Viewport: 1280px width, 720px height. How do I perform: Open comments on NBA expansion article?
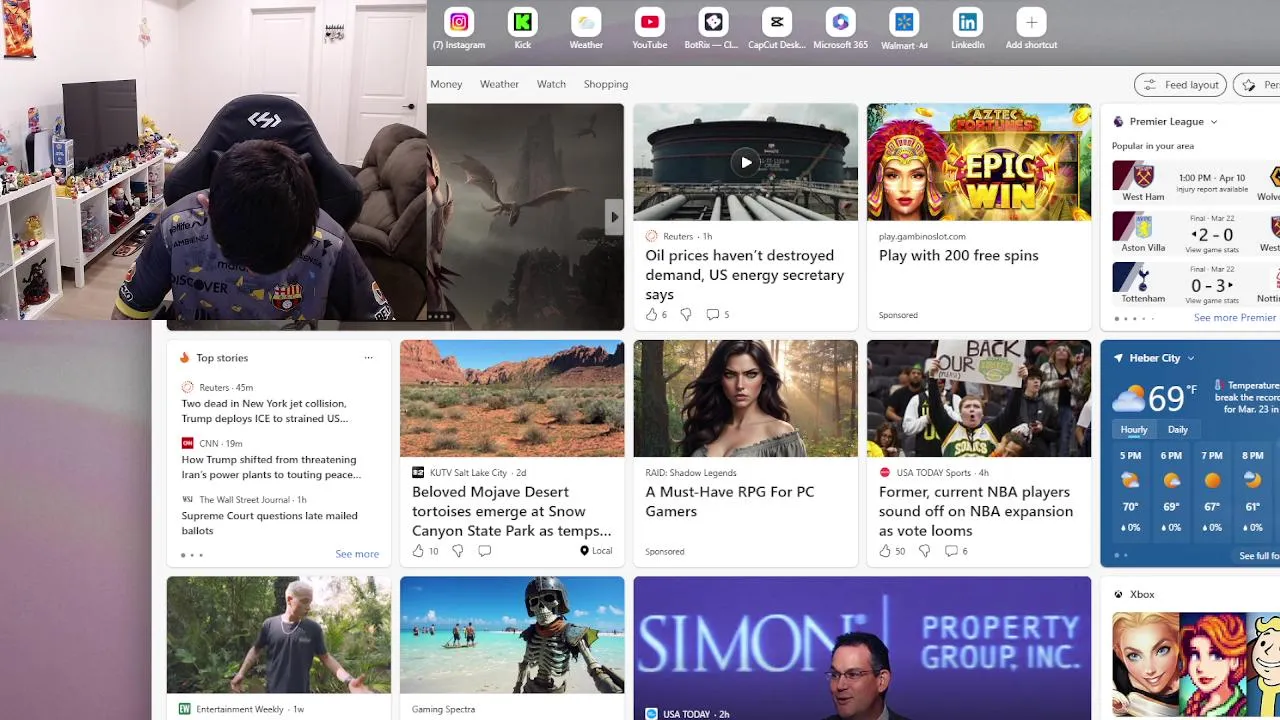(x=956, y=551)
